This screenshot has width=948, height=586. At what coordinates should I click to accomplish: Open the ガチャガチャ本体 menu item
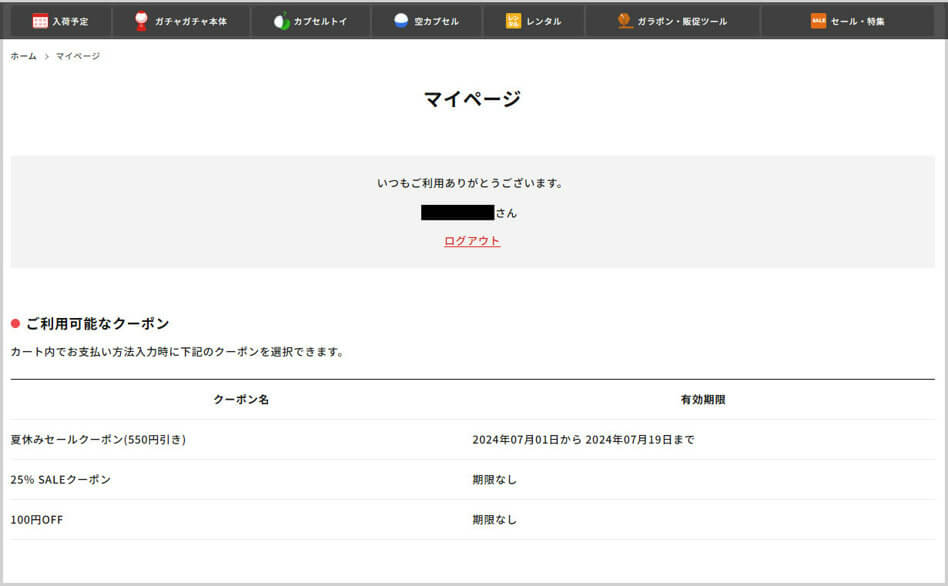click(190, 21)
